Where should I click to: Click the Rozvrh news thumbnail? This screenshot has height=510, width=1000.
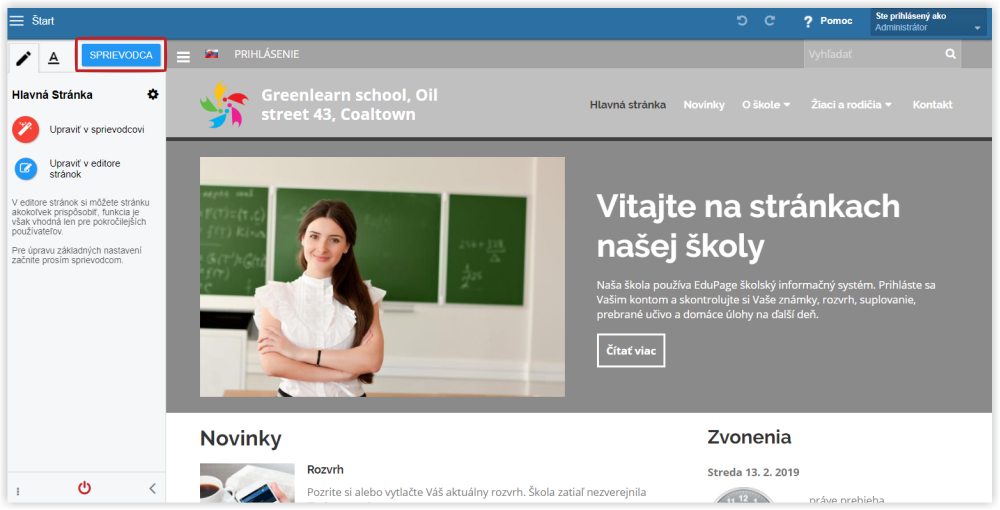[x=247, y=483]
